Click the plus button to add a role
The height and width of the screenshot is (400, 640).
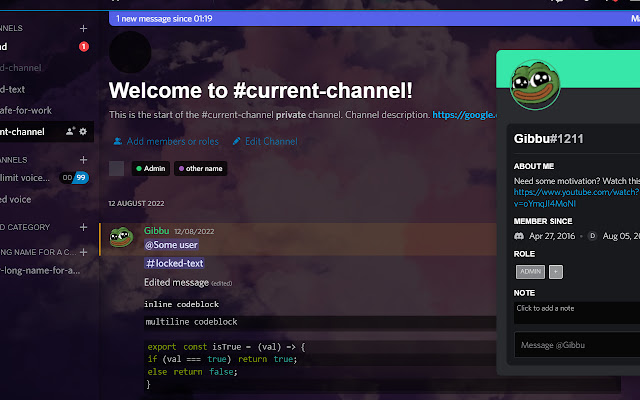tap(556, 272)
